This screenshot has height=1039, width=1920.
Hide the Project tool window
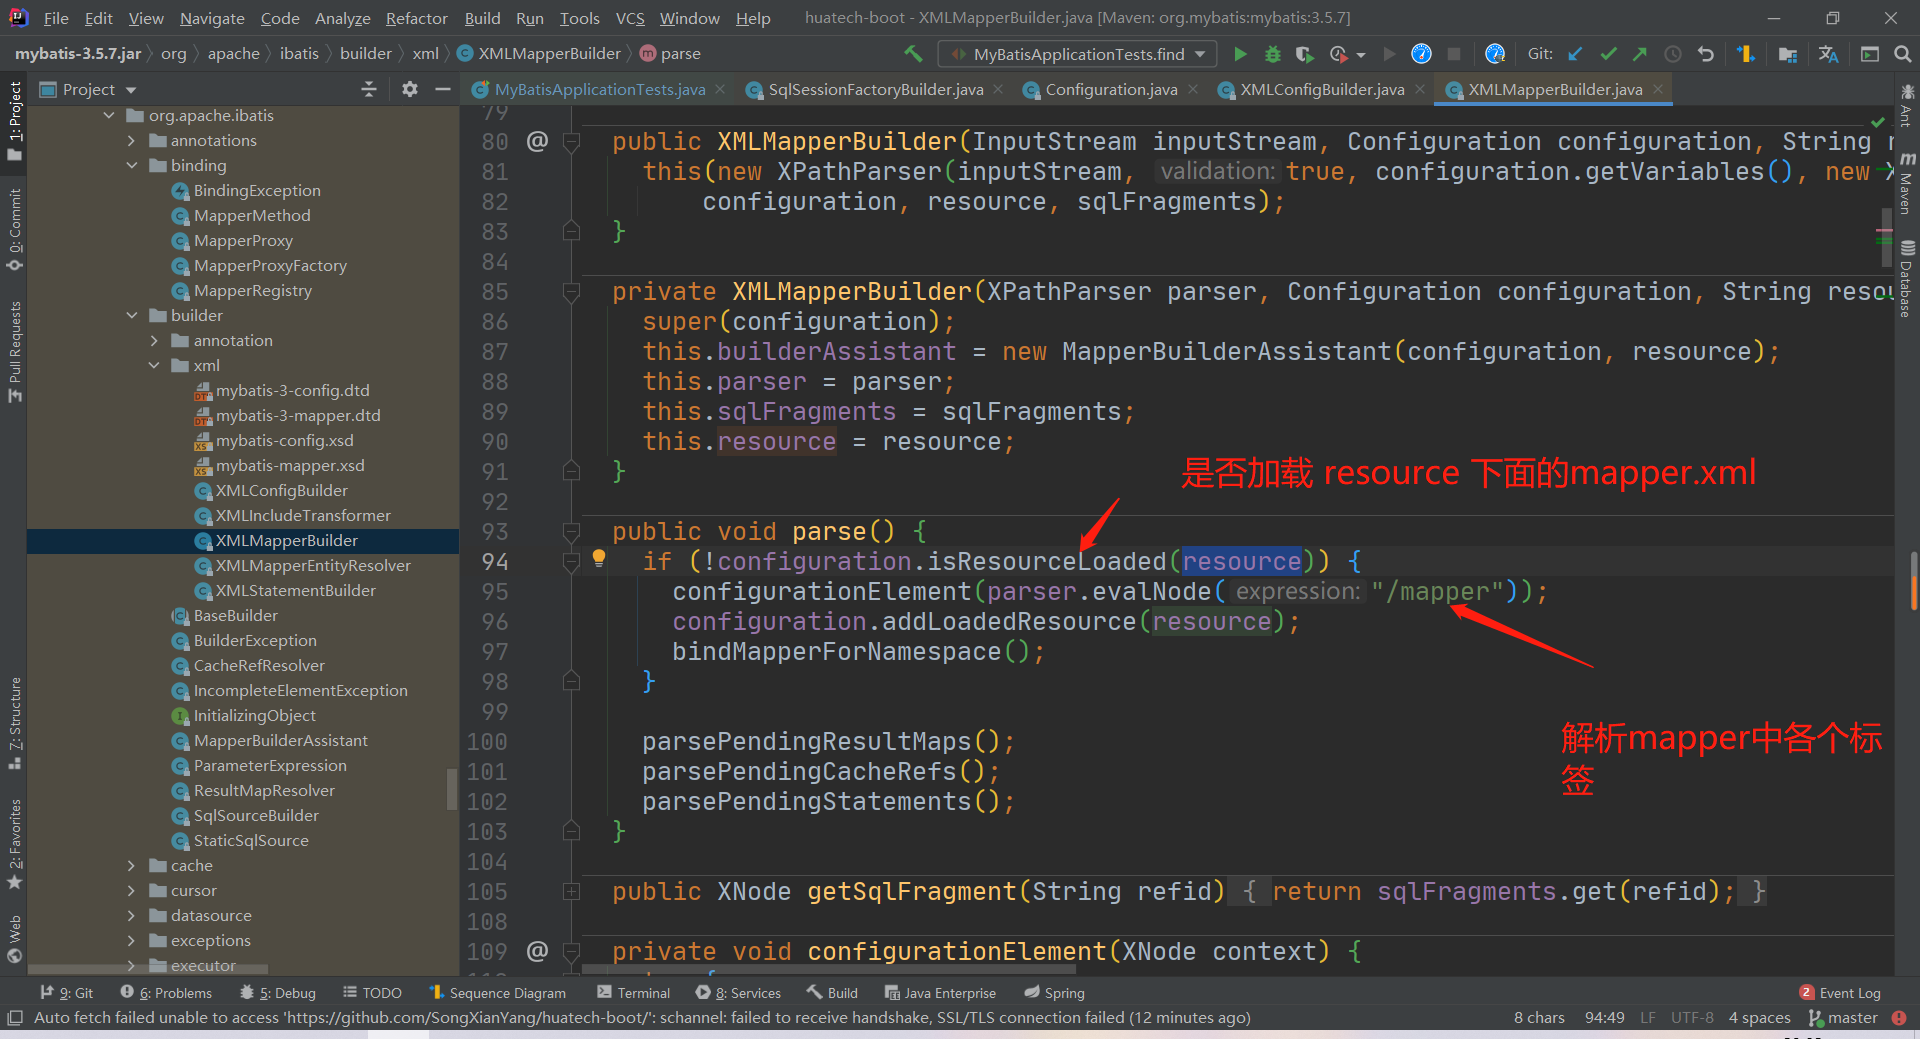[x=443, y=89]
